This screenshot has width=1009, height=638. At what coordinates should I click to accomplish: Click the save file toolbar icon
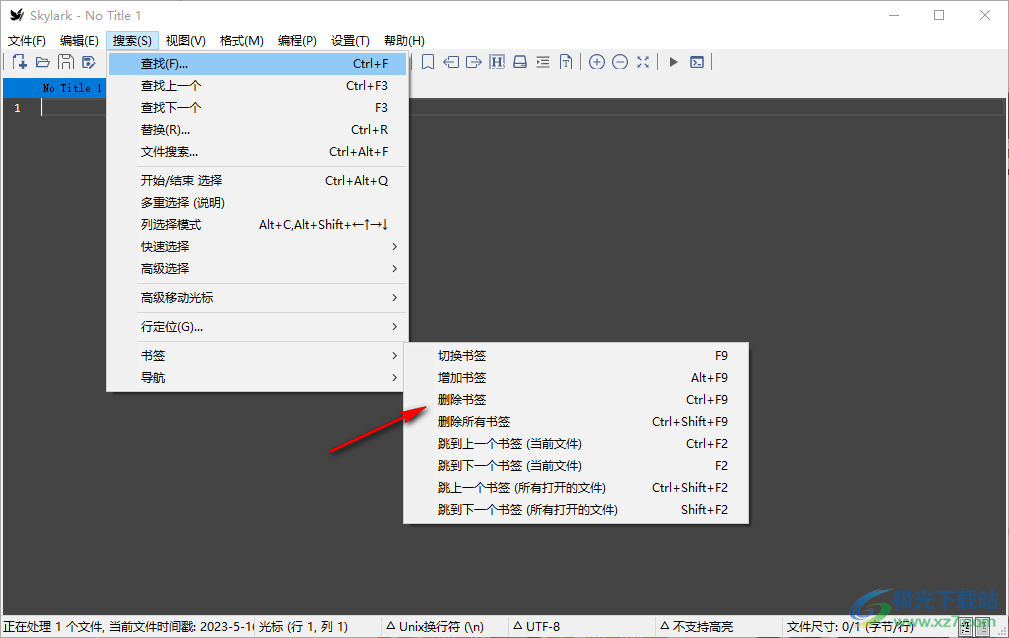(66, 62)
